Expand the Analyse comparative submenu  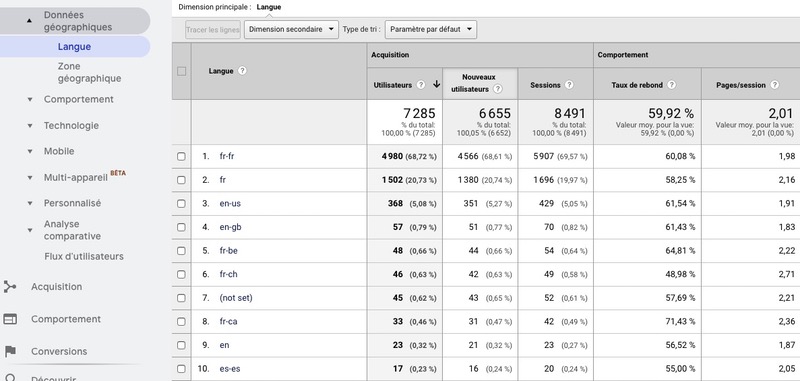pyautogui.click(x=30, y=230)
